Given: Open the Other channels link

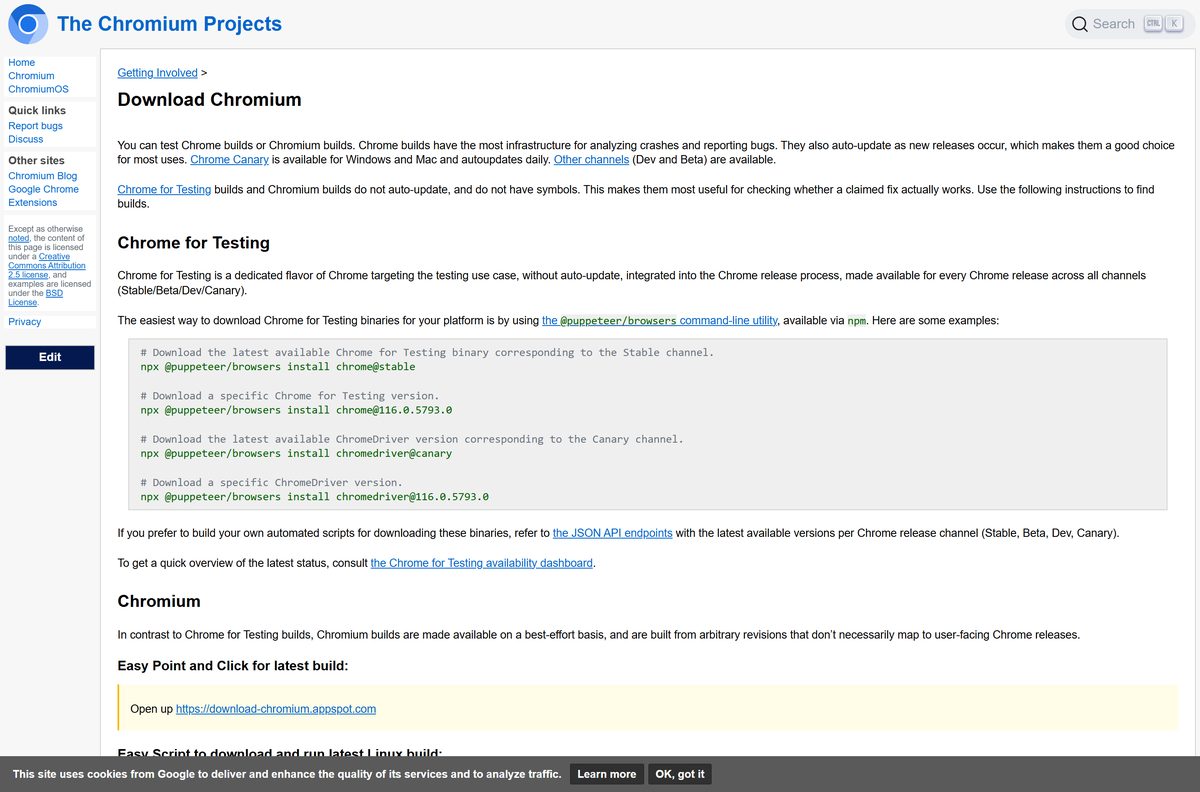Looking at the screenshot, I should [591, 160].
